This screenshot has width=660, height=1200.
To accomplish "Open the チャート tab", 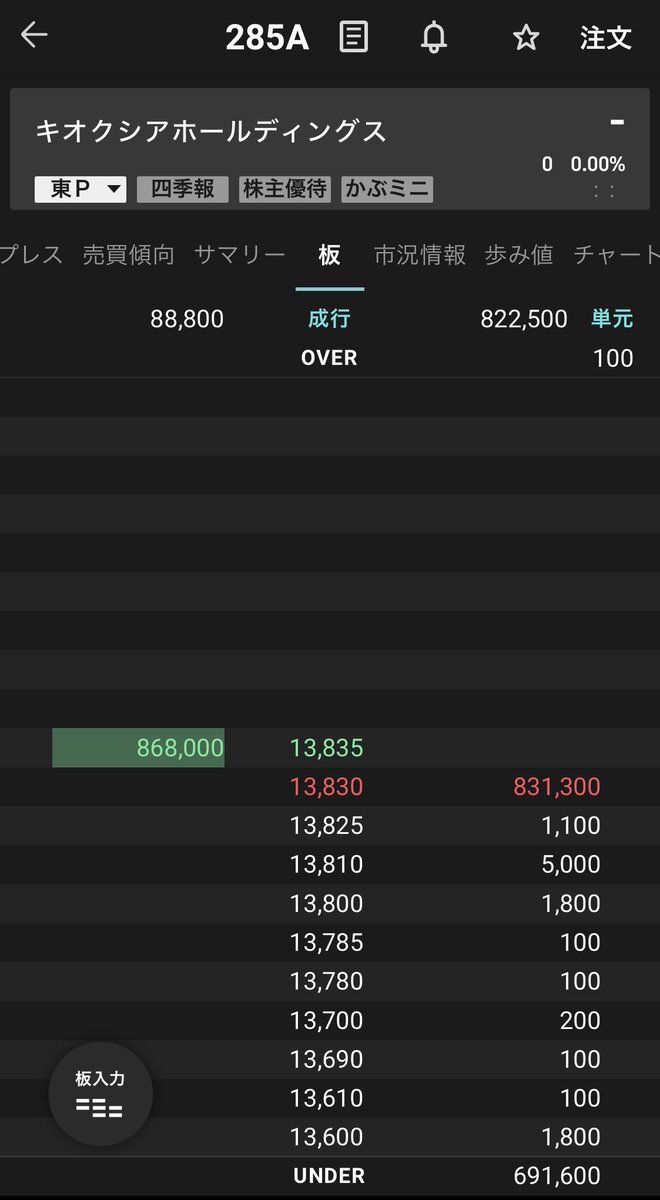I will coord(615,255).
